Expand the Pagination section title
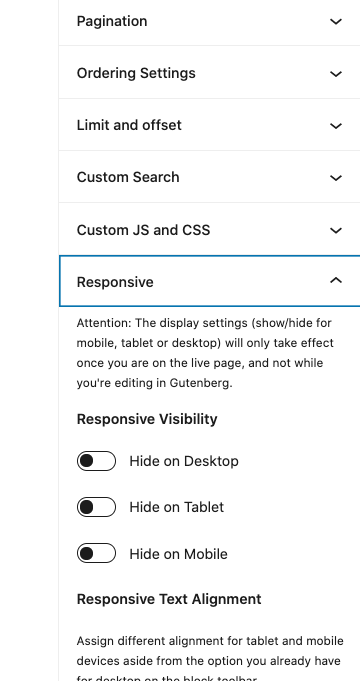This screenshot has width=360, height=681. 112,21
